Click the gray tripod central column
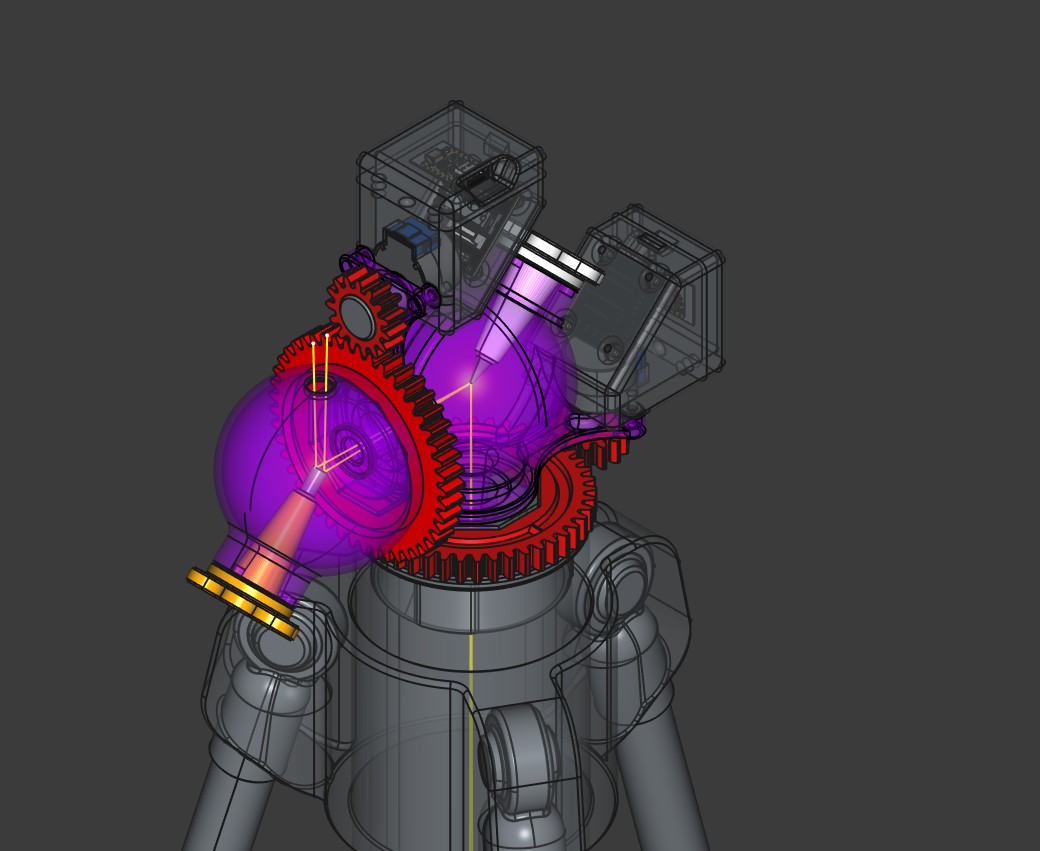1040x851 pixels. pos(471,663)
